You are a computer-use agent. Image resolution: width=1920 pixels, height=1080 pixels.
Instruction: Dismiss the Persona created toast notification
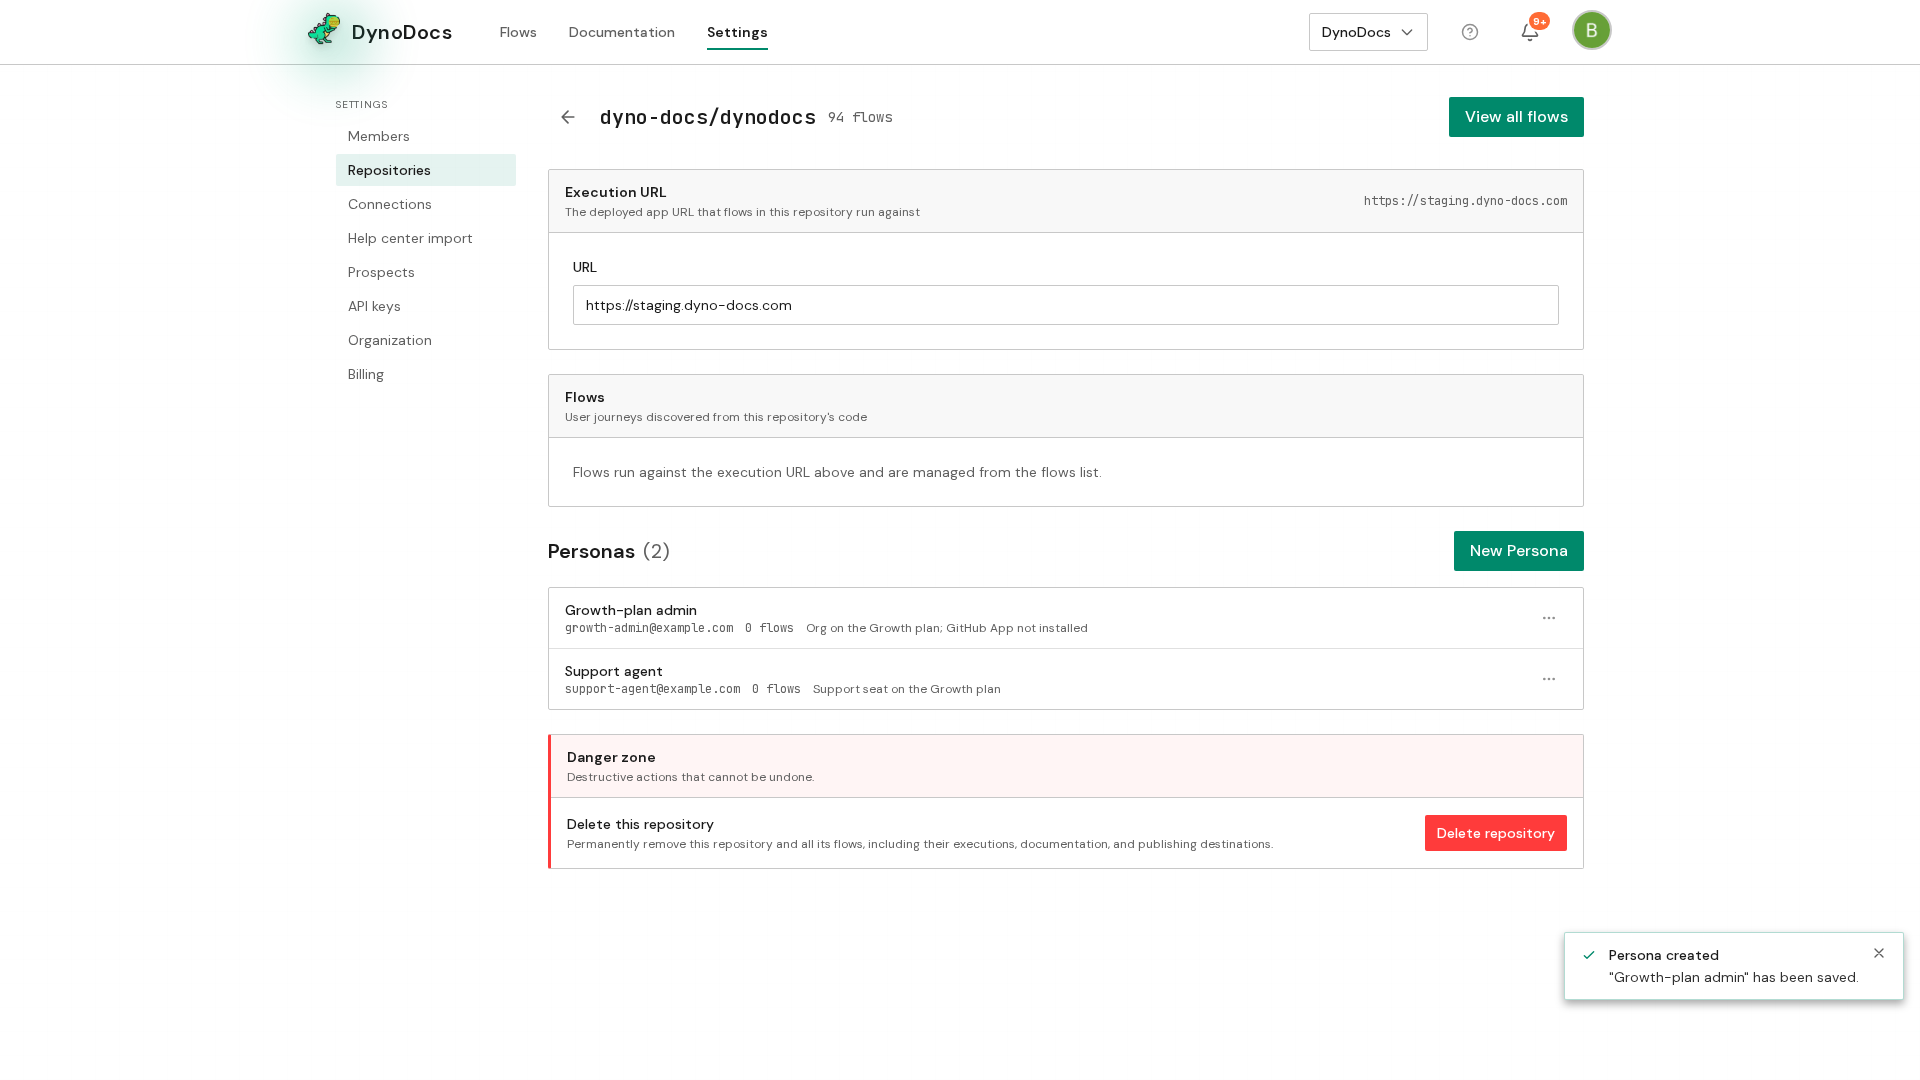1879,953
